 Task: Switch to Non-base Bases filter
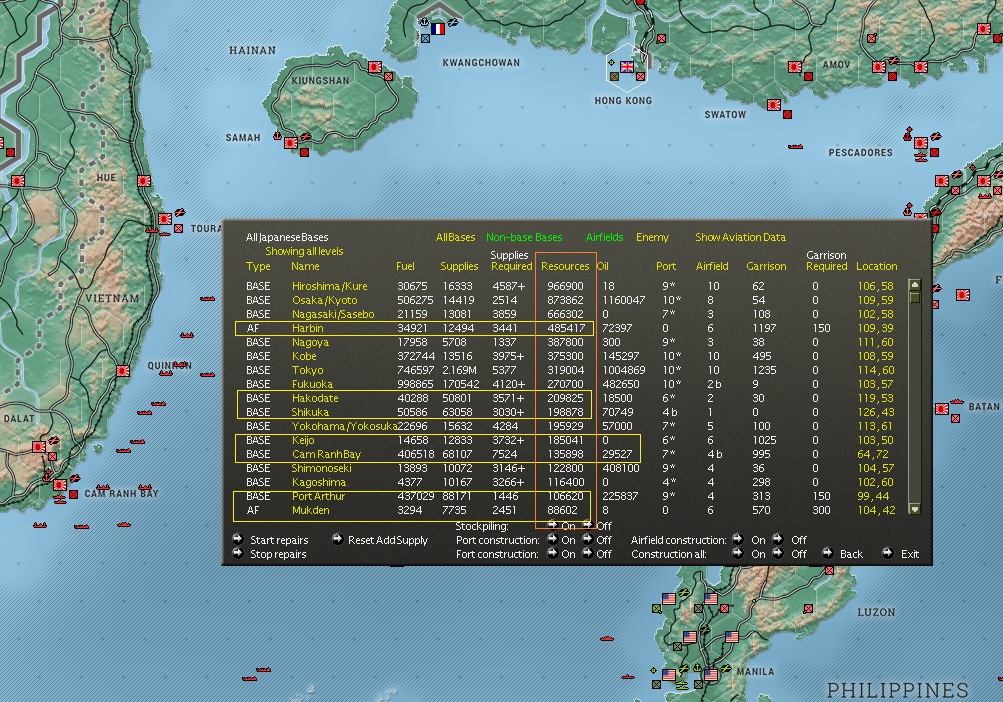coord(524,238)
